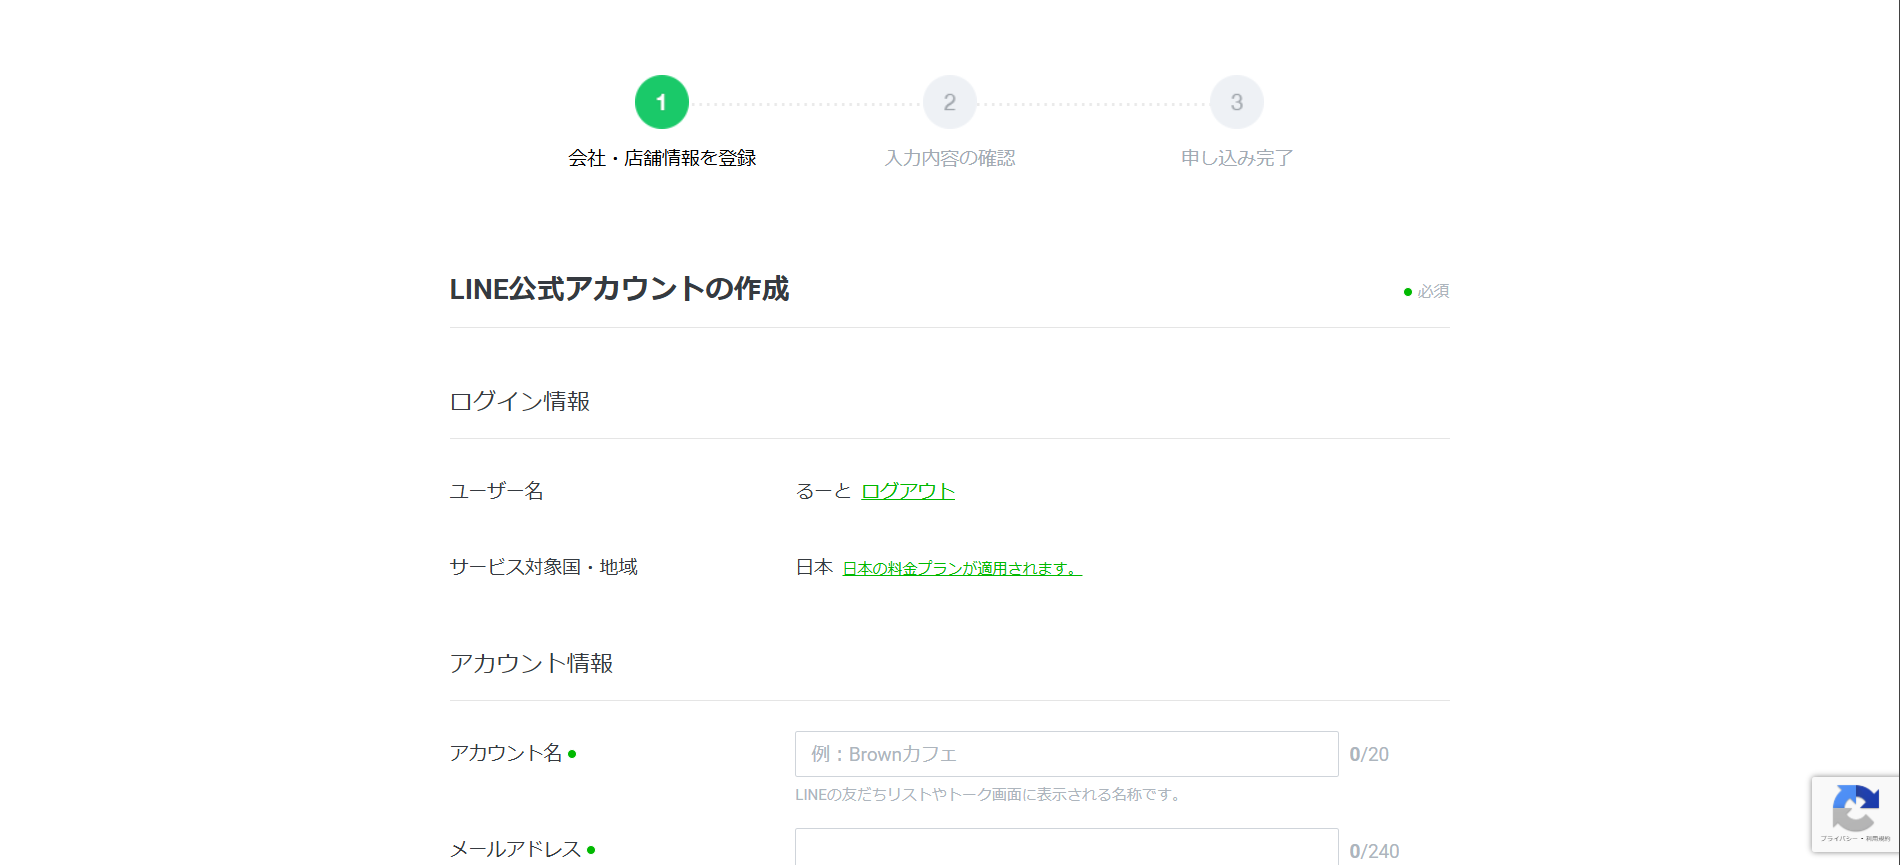Click the step 2 circle indicator
This screenshot has height=865, width=1900.
tap(950, 102)
